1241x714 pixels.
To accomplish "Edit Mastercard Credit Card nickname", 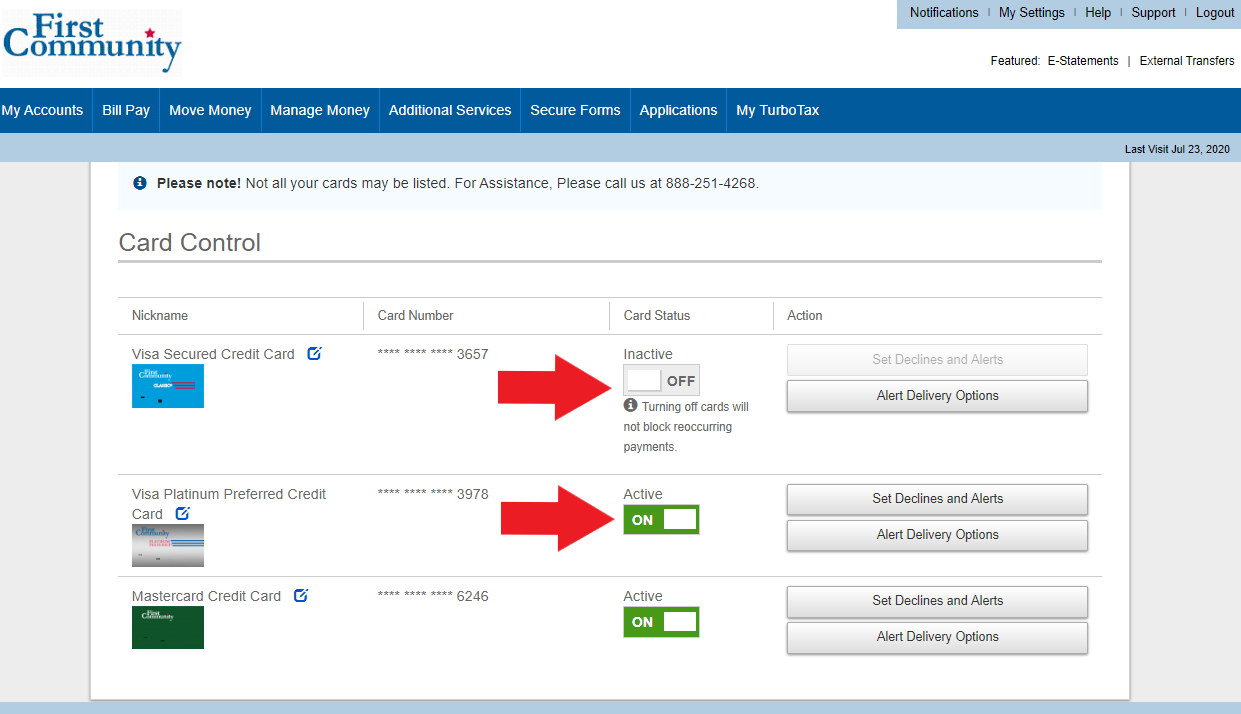I will [301, 595].
